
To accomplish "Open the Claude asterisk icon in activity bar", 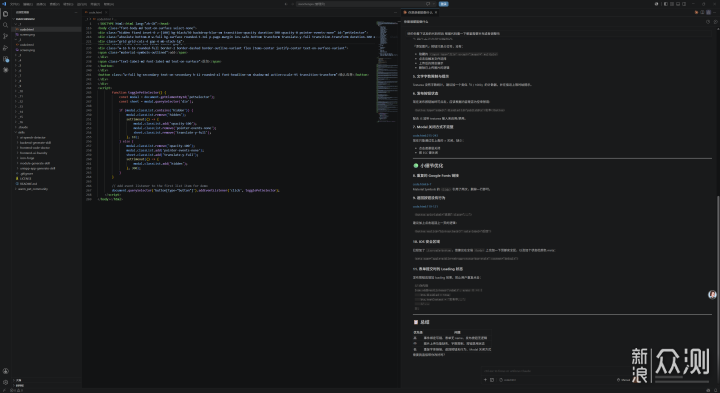I will [6, 70].
